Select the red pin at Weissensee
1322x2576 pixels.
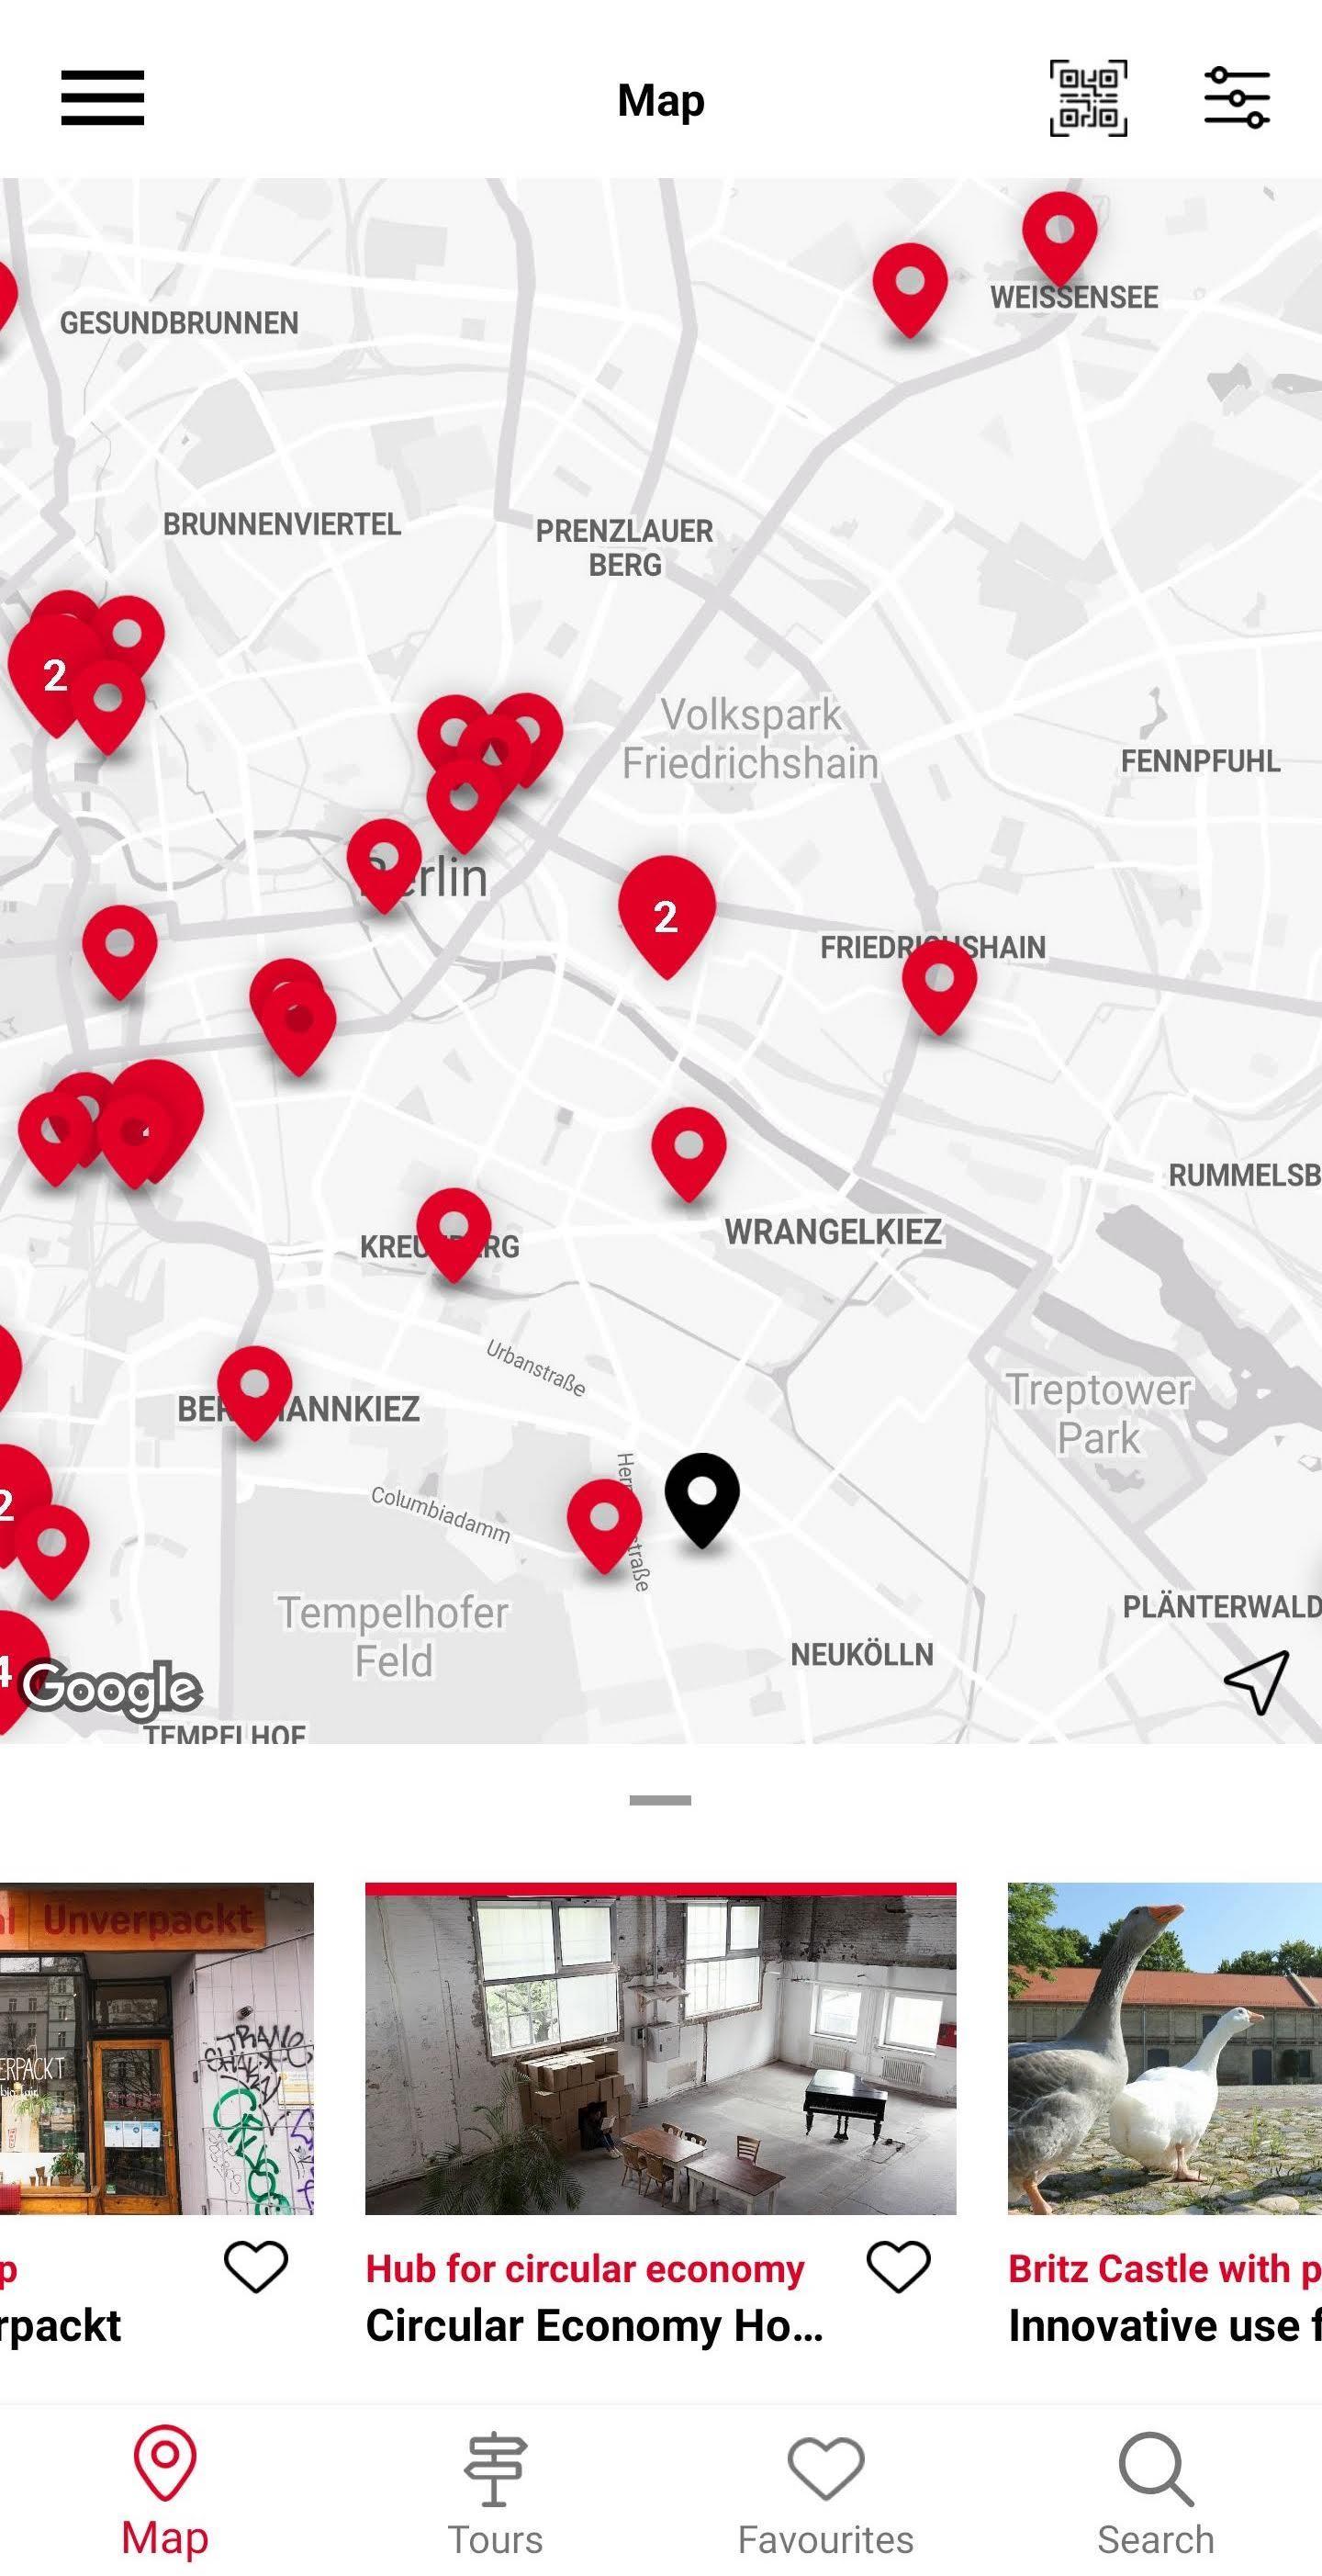tap(1060, 239)
